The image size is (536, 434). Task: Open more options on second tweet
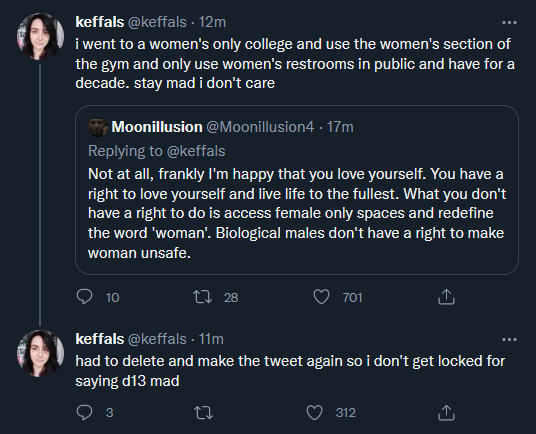pos(509,339)
